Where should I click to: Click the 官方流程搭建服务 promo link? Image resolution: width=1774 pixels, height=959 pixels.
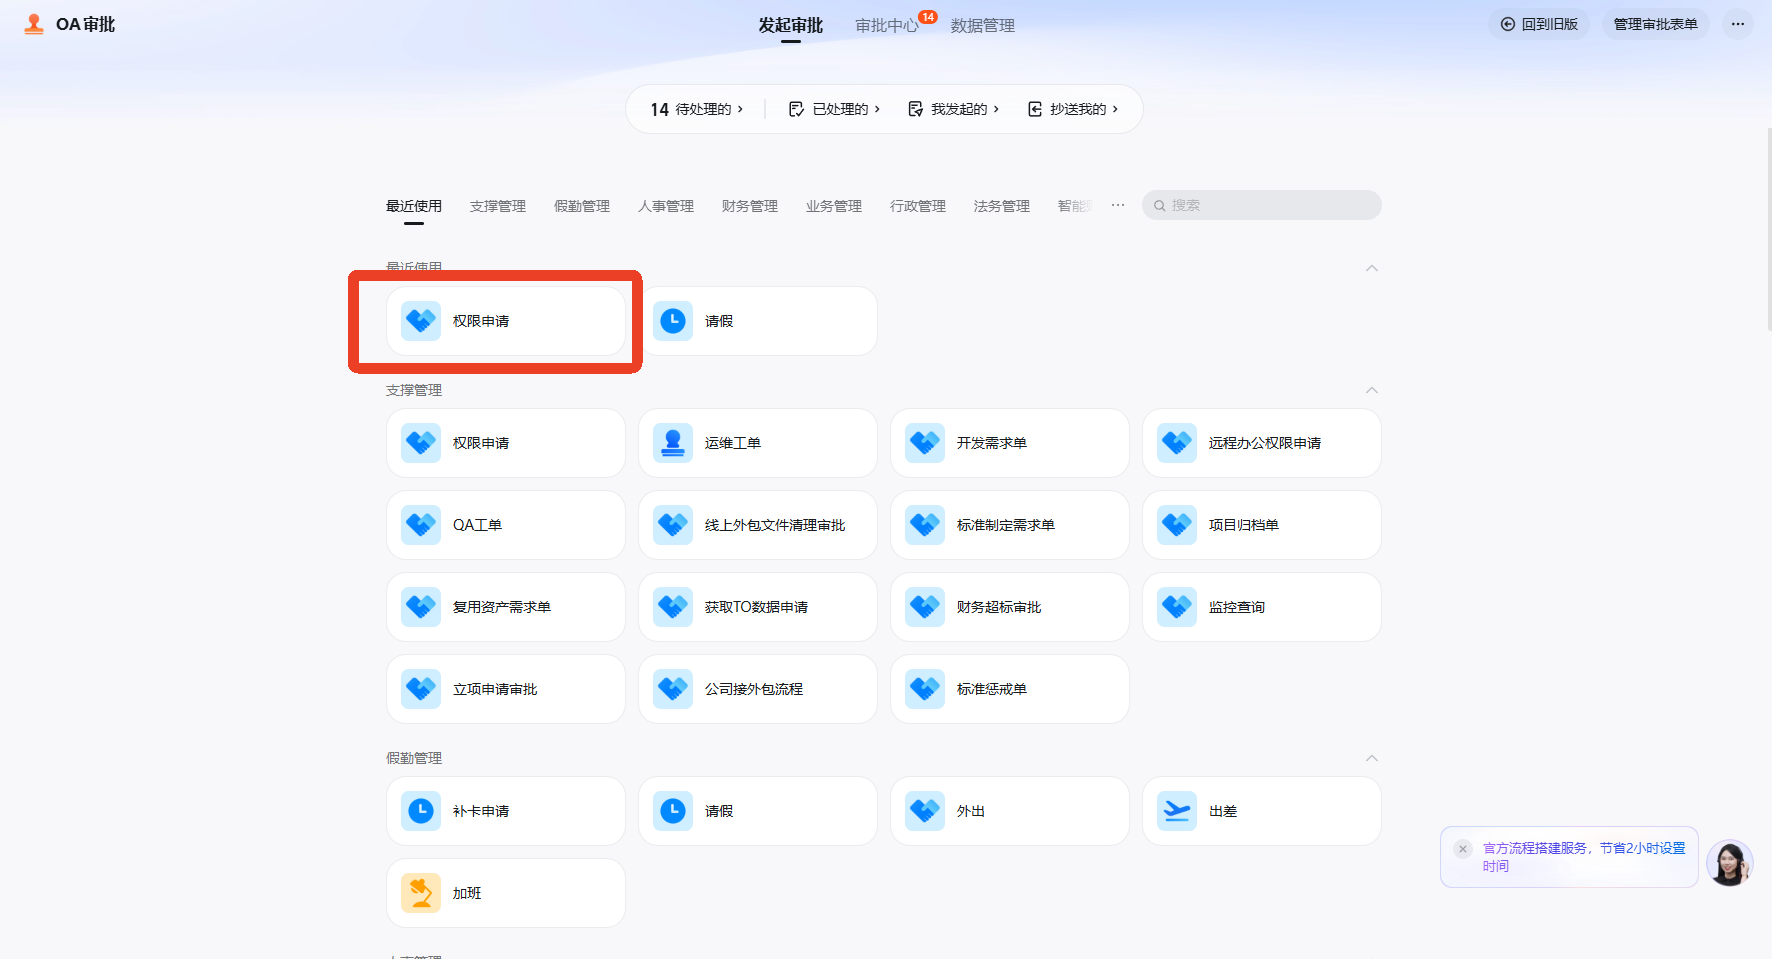(x=1584, y=857)
